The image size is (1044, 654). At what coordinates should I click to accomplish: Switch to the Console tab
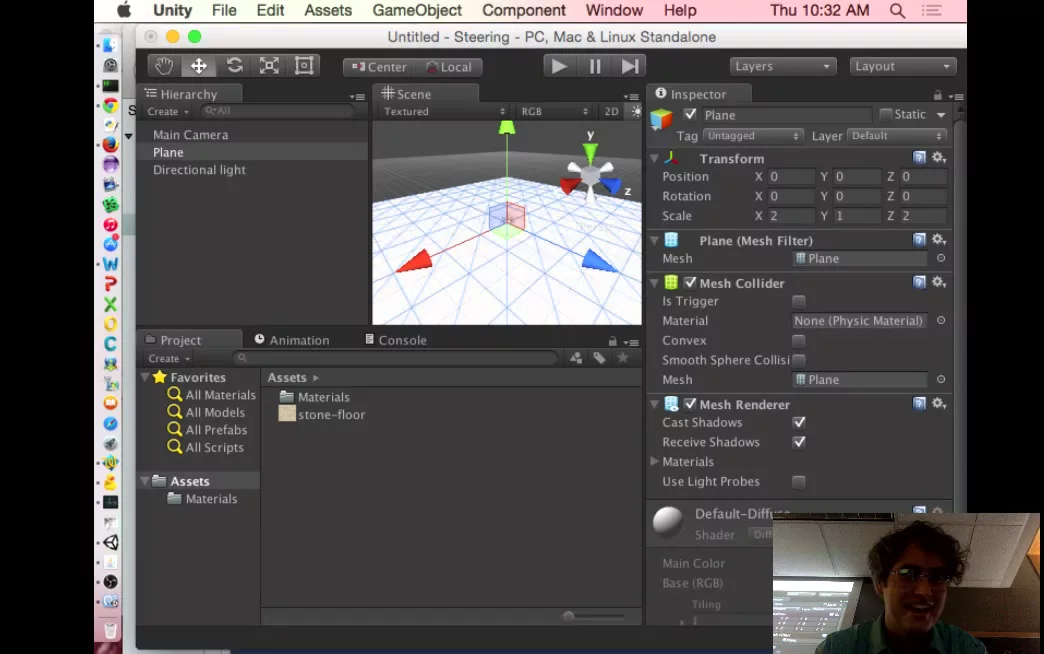396,340
